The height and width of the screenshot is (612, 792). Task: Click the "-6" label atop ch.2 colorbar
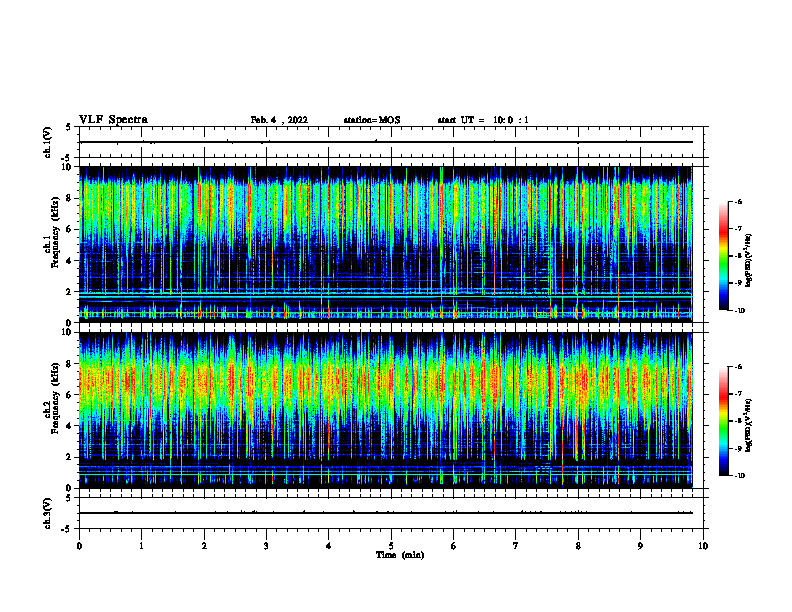click(x=738, y=367)
